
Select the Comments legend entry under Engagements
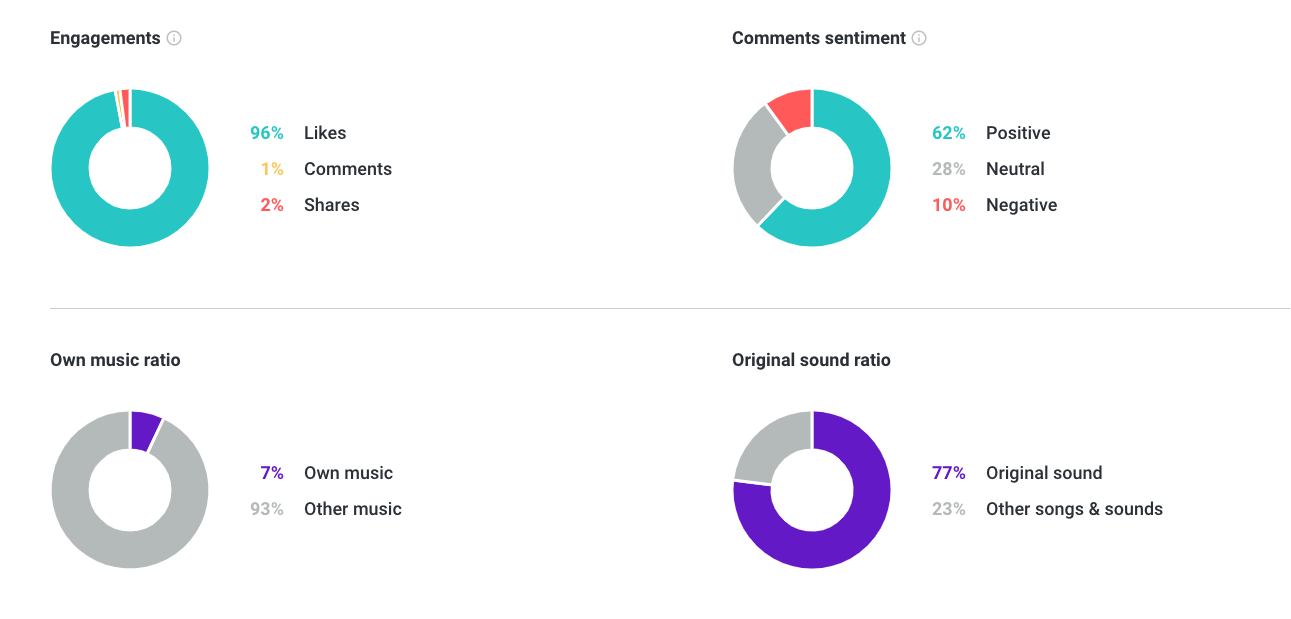(x=348, y=169)
